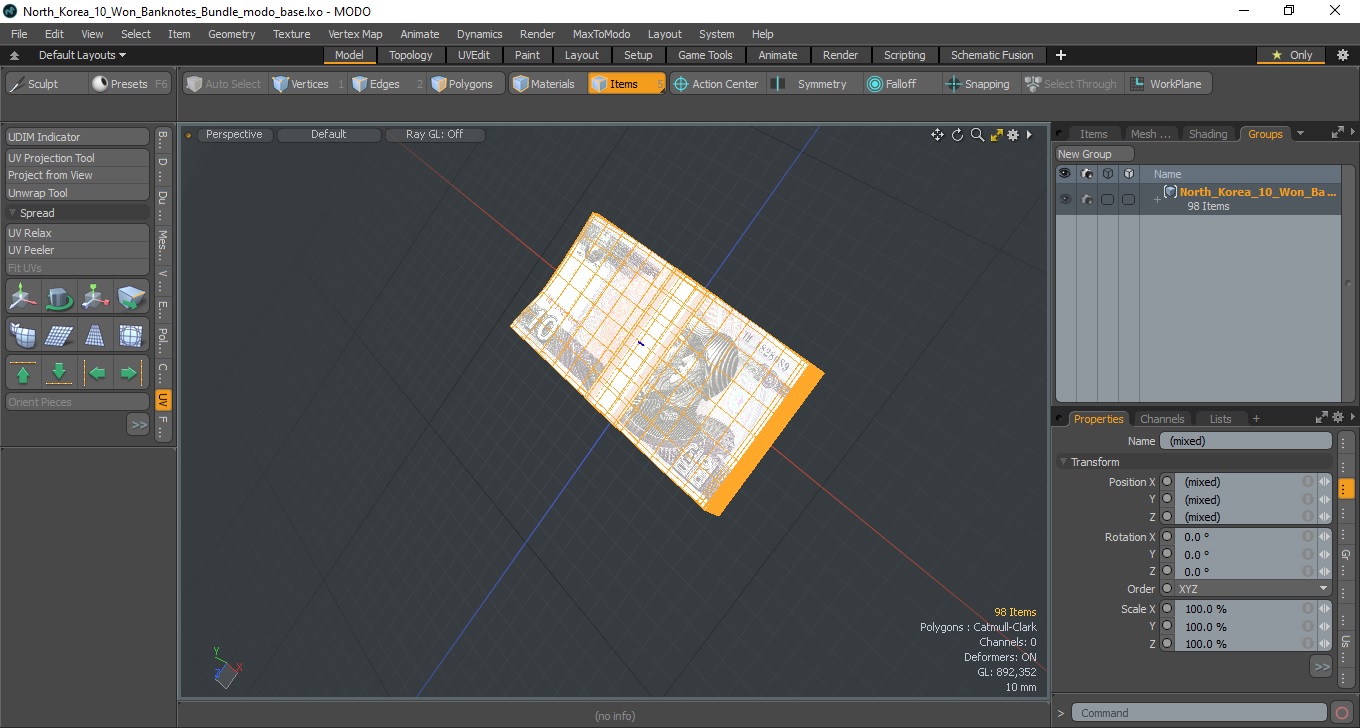This screenshot has height=728, width=1360.
Task: Collapse the Spread section
Action: (12, 213)
